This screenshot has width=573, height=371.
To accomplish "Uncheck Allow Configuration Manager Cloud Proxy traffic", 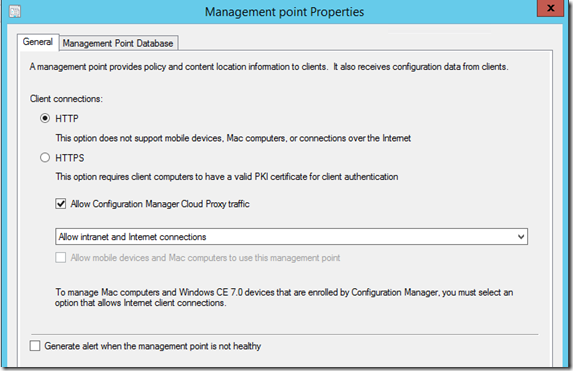I will click(x=61, y=204).
